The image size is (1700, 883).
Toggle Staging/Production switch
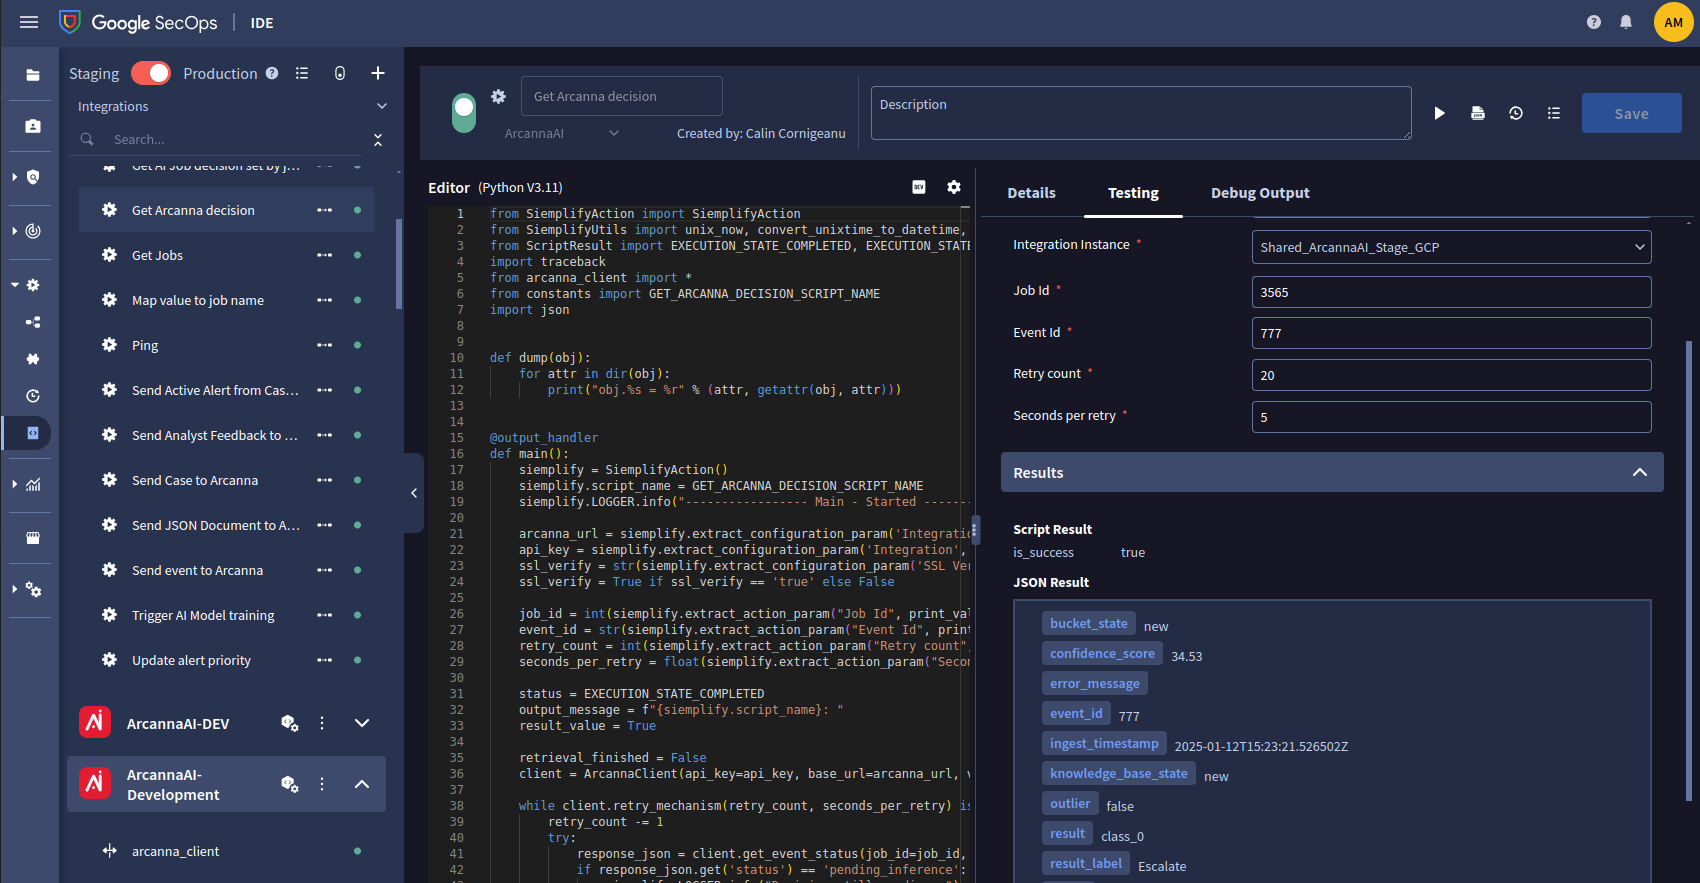click(x=151, y=73)
